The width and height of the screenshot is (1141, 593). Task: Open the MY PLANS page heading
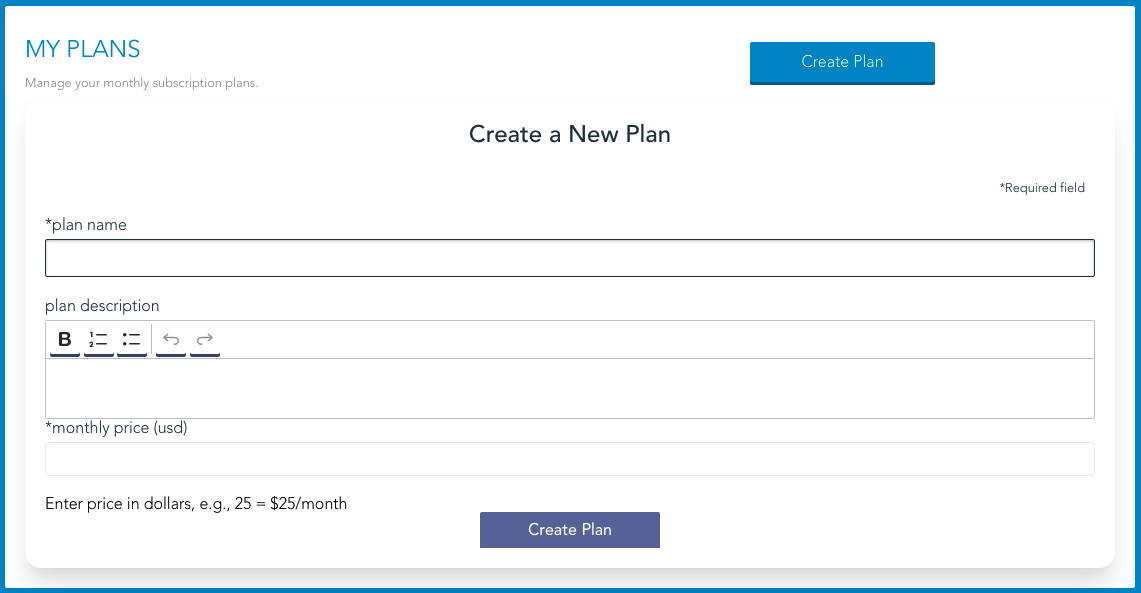pos(83,48)
